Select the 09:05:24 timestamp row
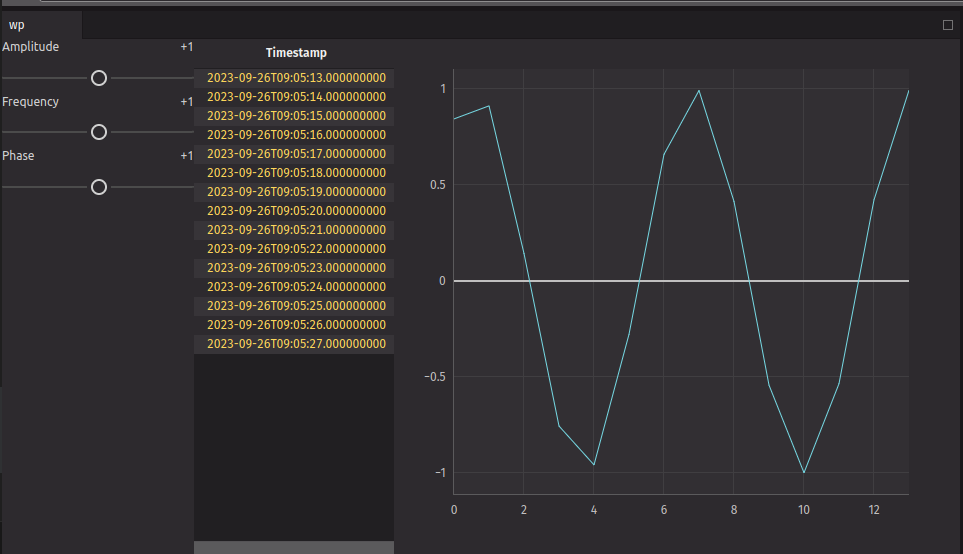The width and height of the screenshot is (963, 554). tap(296, 287)
